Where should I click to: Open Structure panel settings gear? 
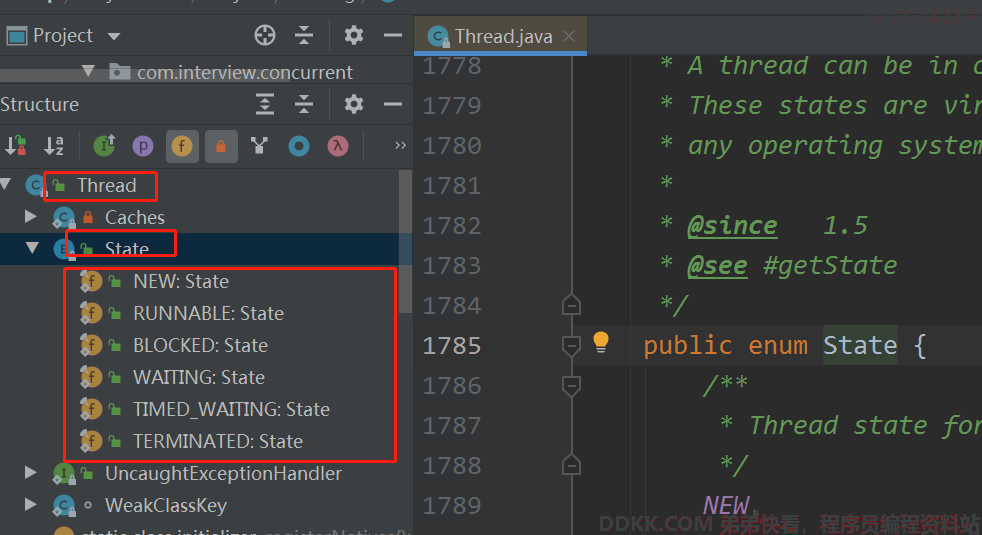pos(354,104)
